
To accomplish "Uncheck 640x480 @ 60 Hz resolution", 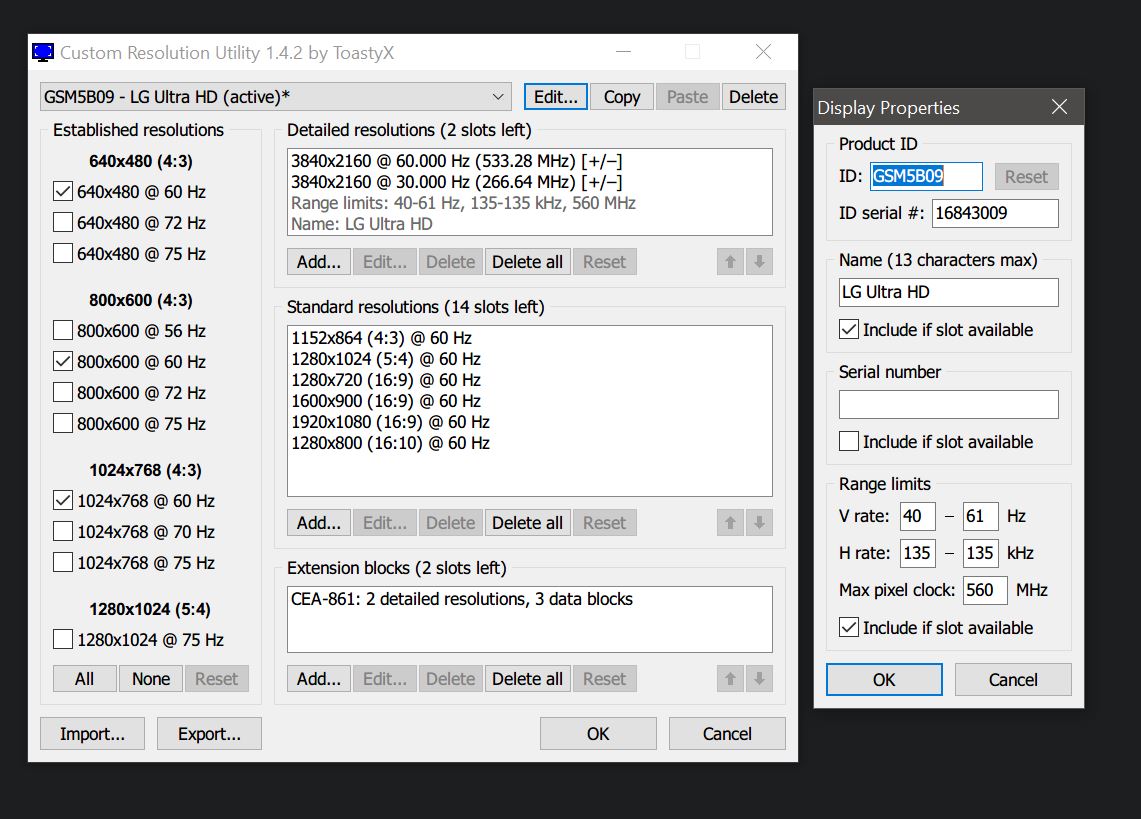I will click(63, 192).
